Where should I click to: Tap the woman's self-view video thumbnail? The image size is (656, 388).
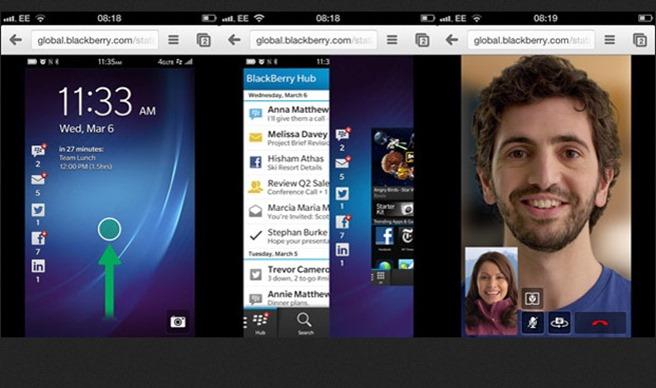tap(491, 291)
